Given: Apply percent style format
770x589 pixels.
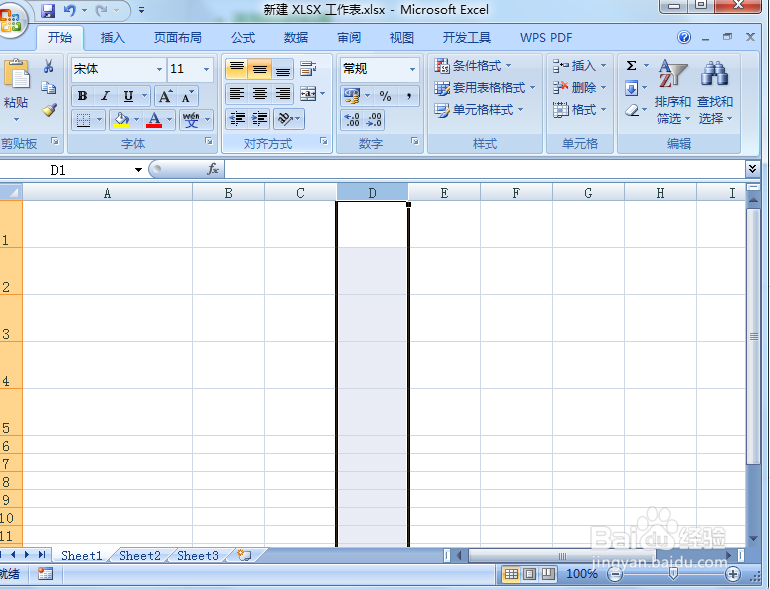Looking at the screenshot, I should tap(385, 96).
